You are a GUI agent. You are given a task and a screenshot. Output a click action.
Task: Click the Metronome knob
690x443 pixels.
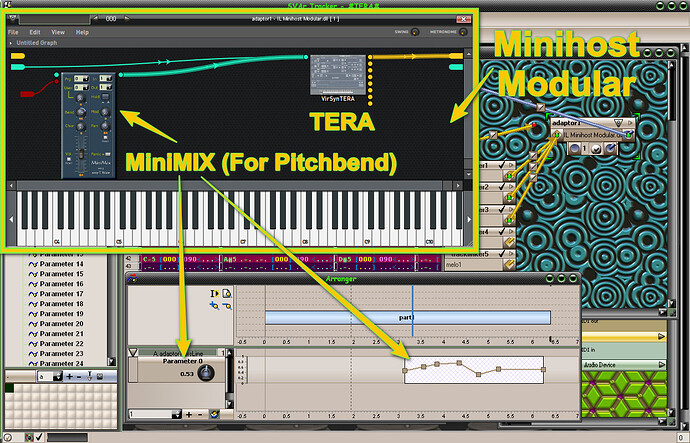(x=462, y=32)
